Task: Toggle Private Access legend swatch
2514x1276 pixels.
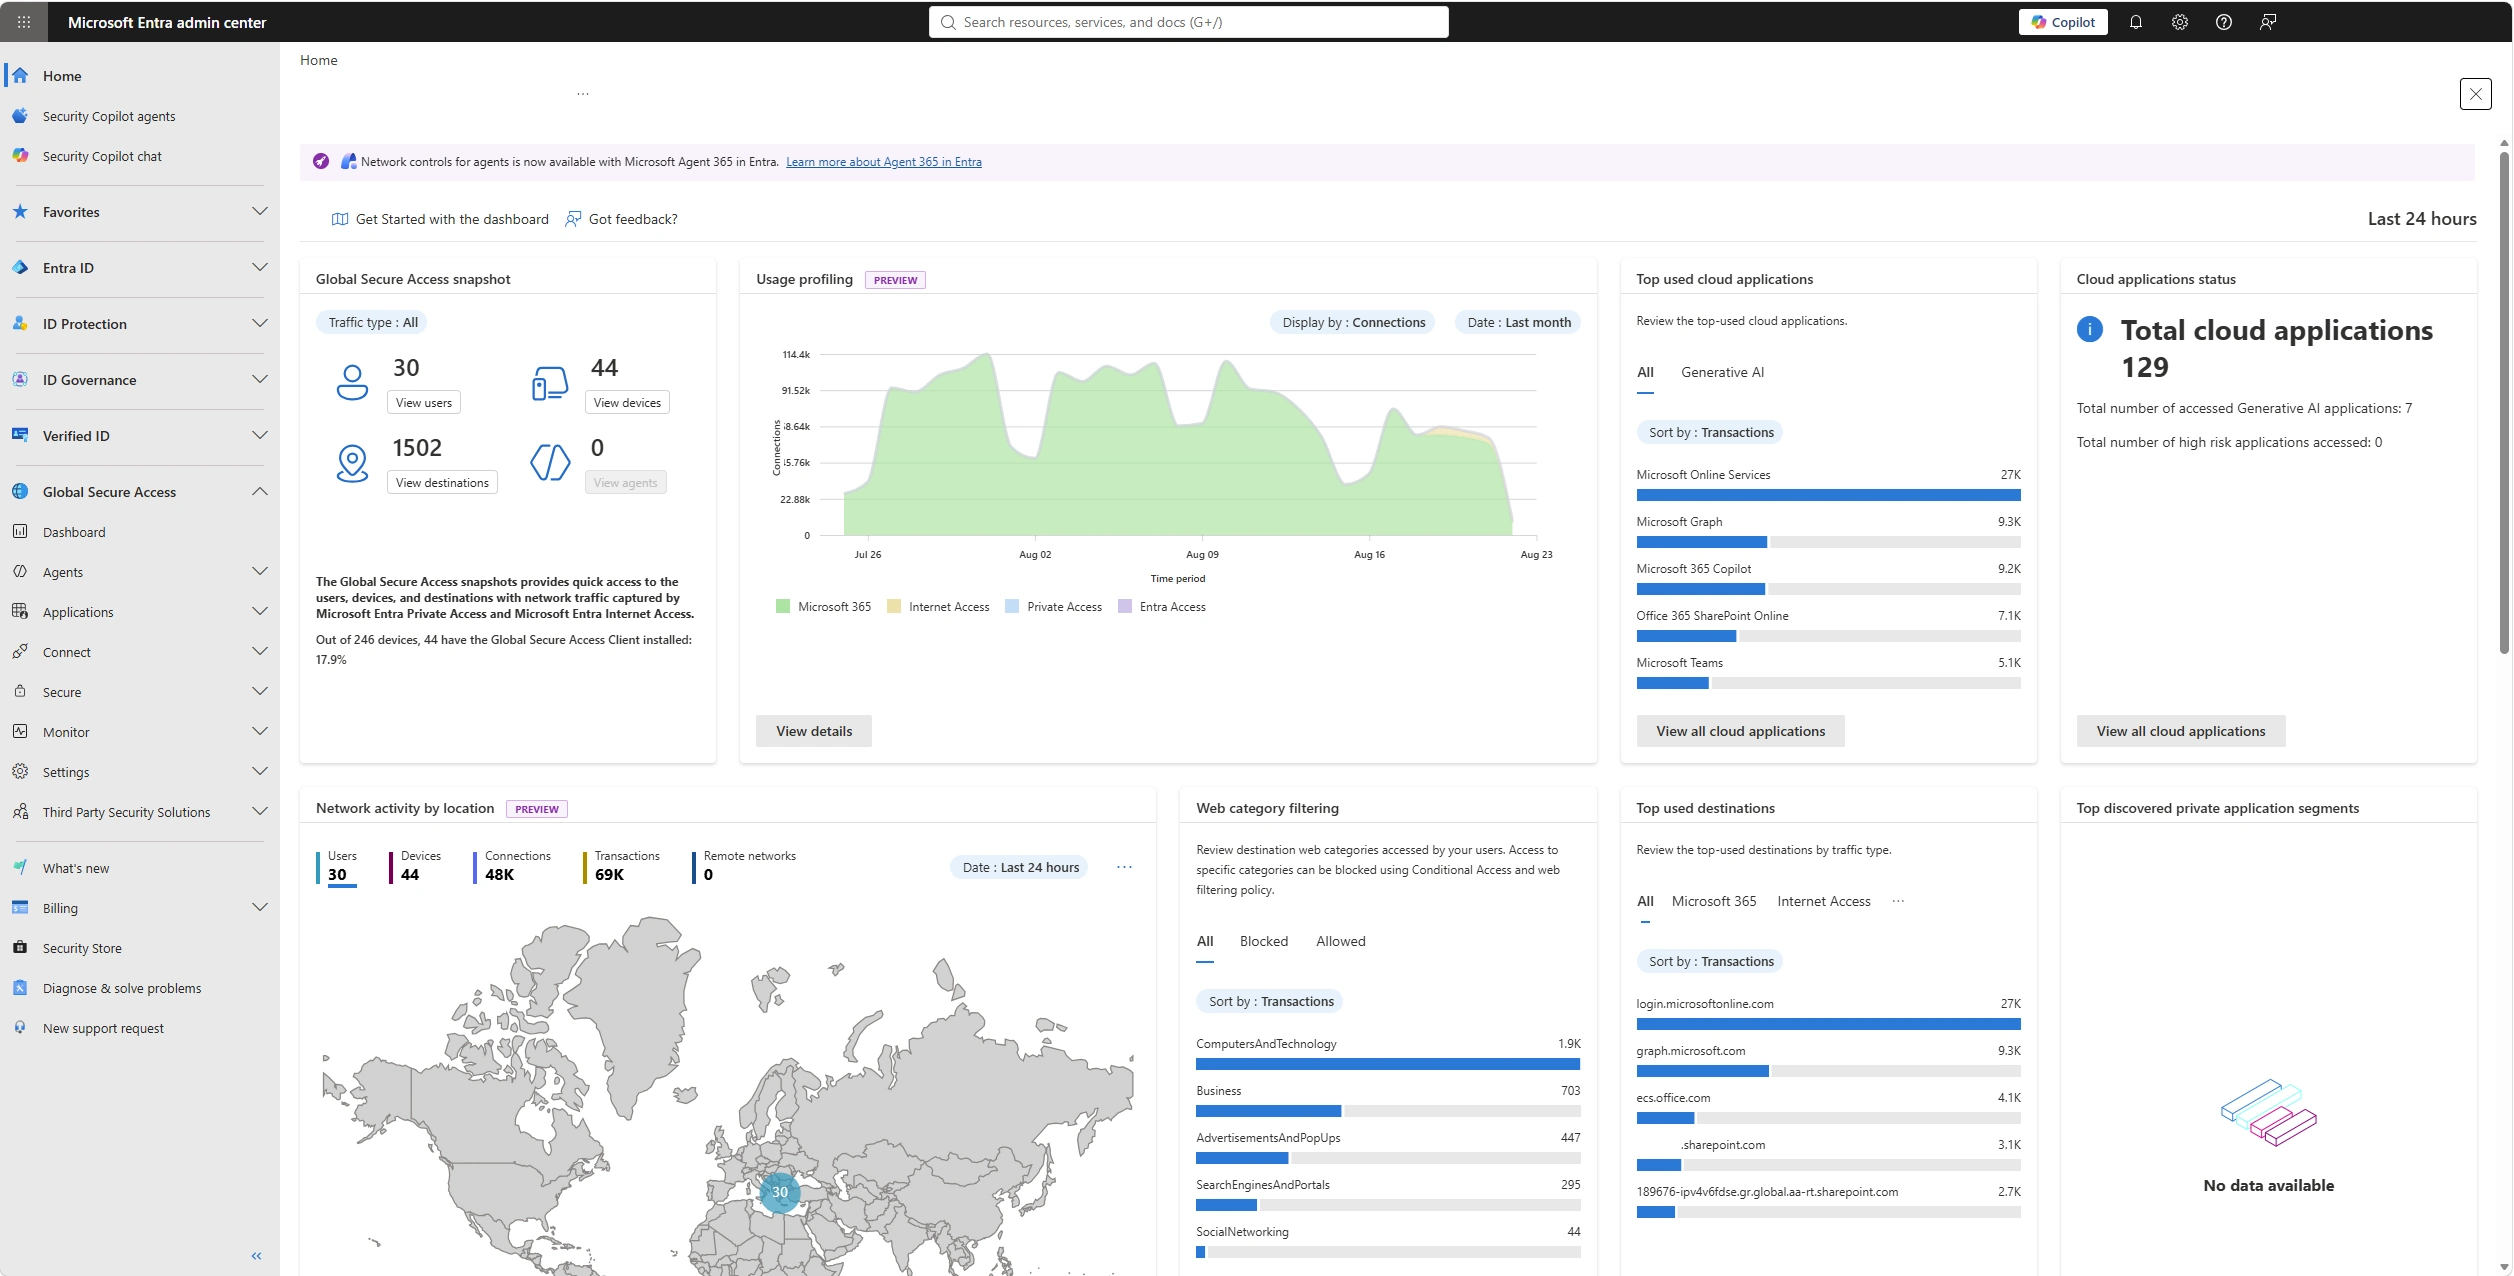Action: coord(1012,606)
